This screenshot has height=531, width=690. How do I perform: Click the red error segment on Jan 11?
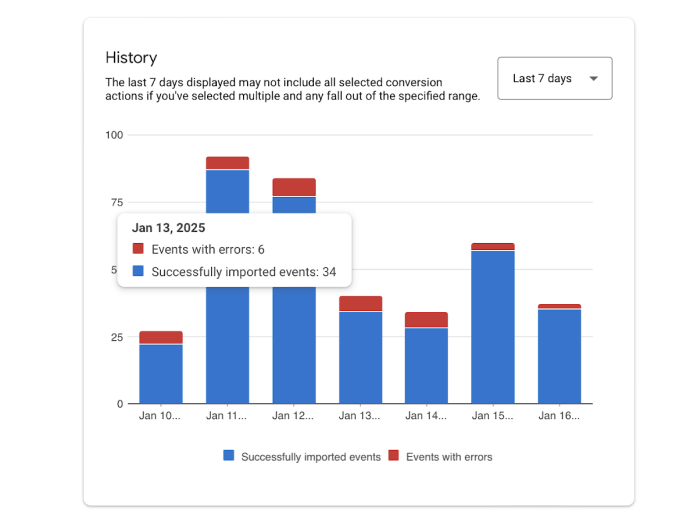pos(228,163)
